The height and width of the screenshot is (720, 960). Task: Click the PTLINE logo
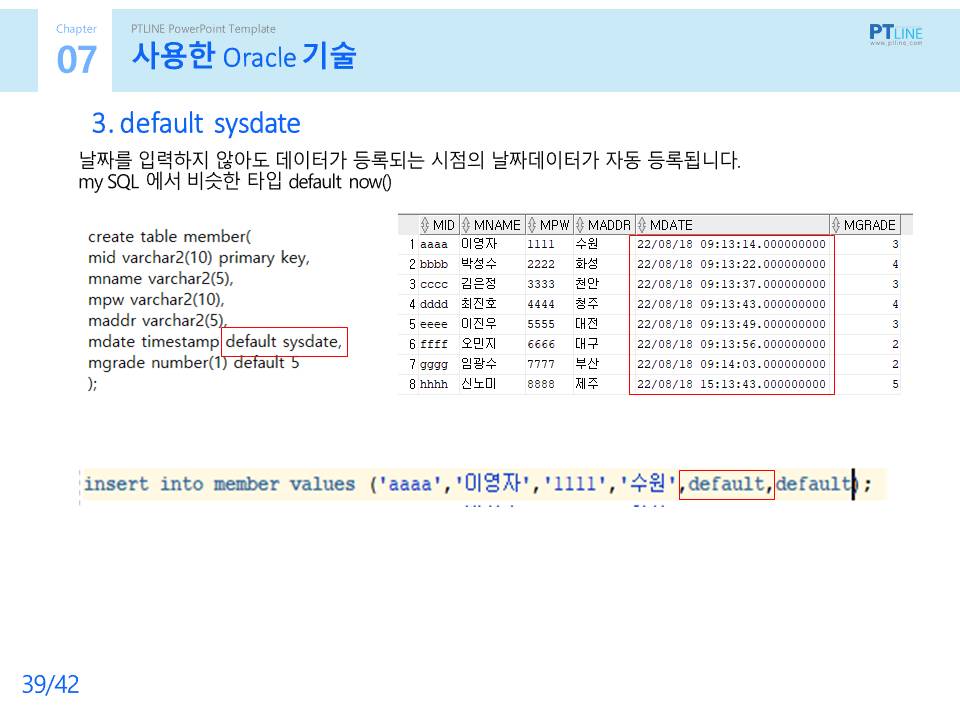[896, 34]
